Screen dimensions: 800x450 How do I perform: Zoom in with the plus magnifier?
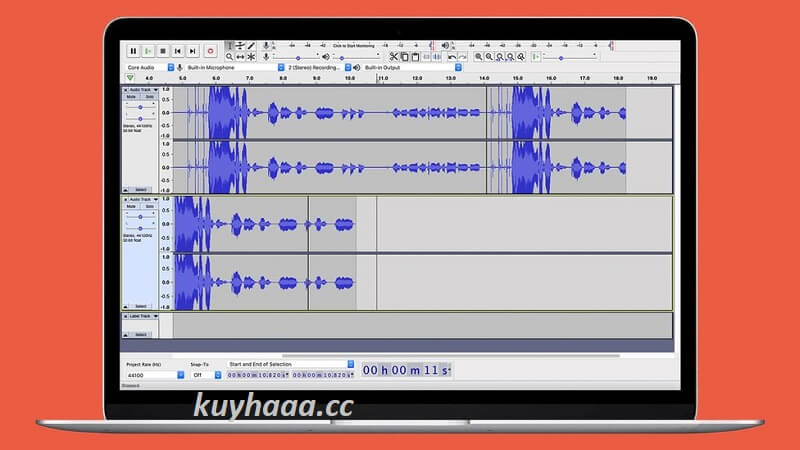coord(478,57)
